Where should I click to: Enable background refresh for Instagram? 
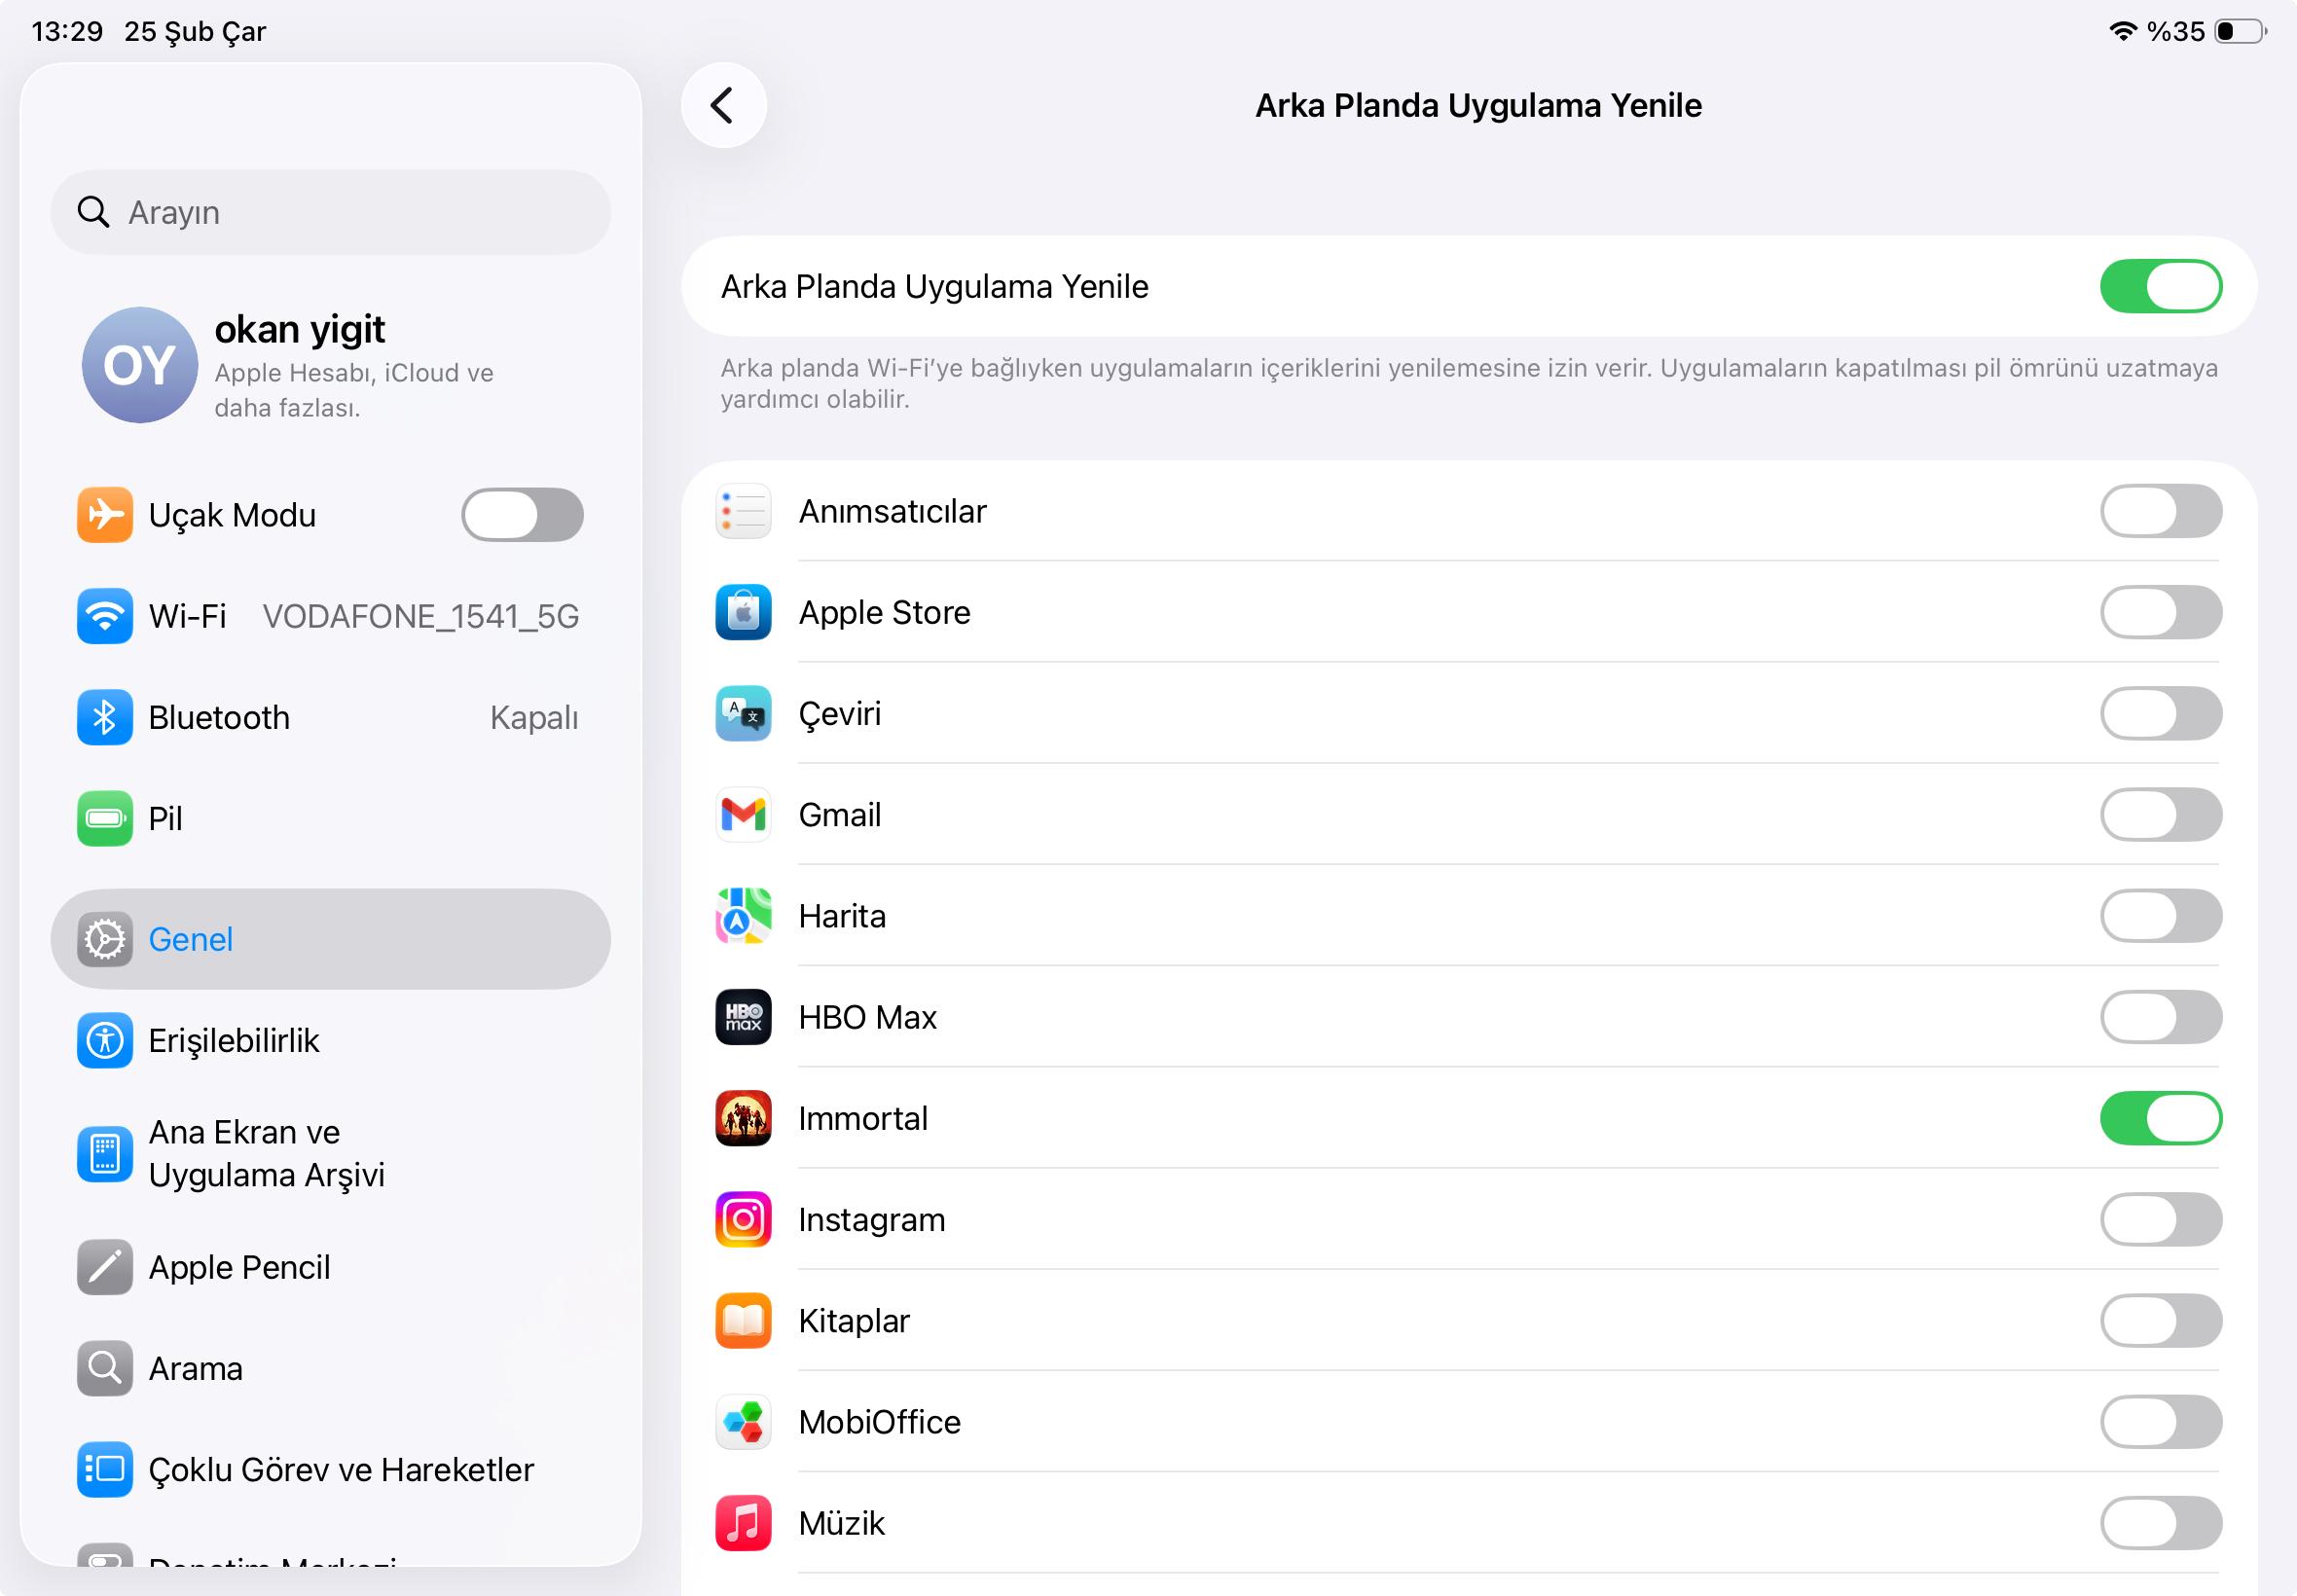(2161, 1219)
